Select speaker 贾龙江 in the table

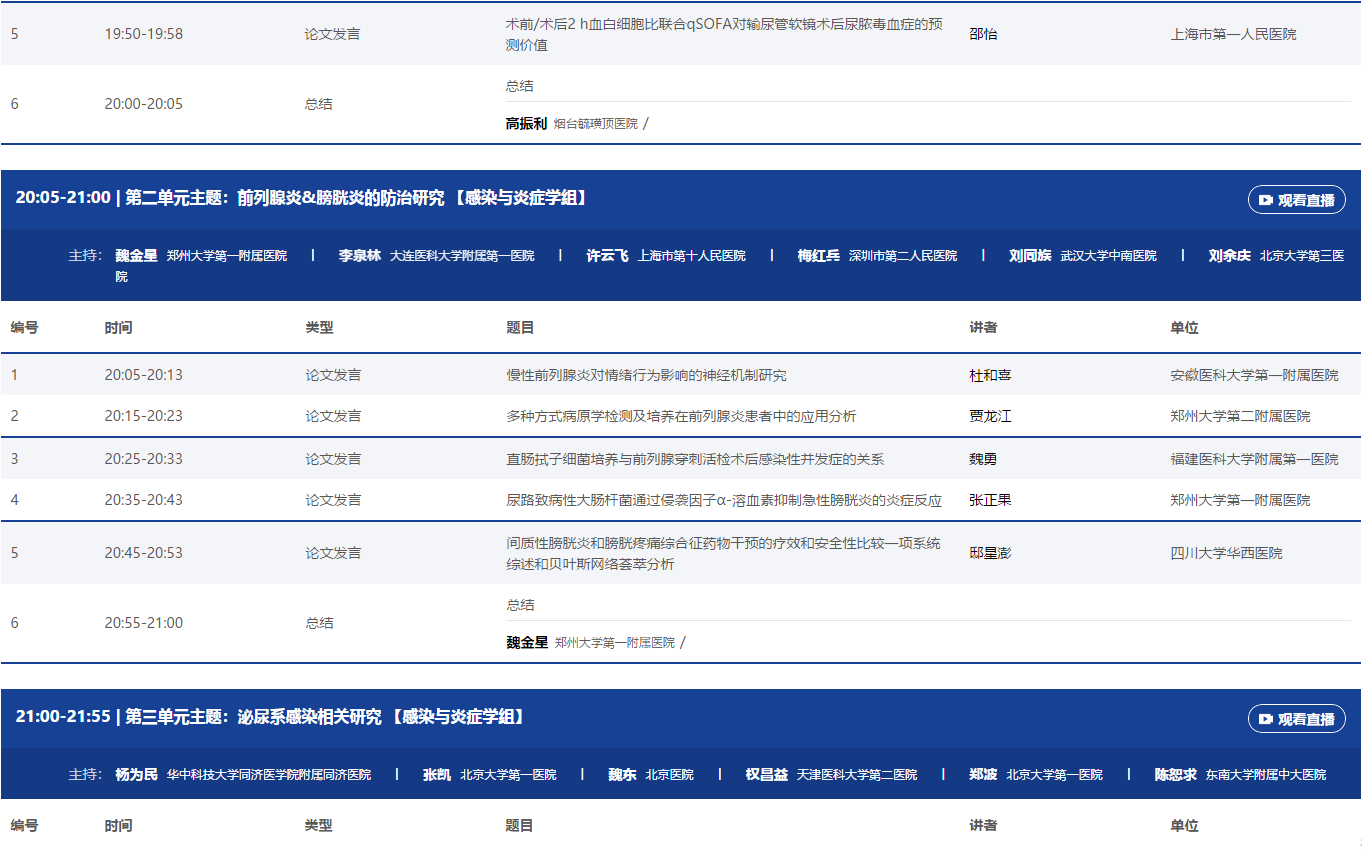coord(990,417)
